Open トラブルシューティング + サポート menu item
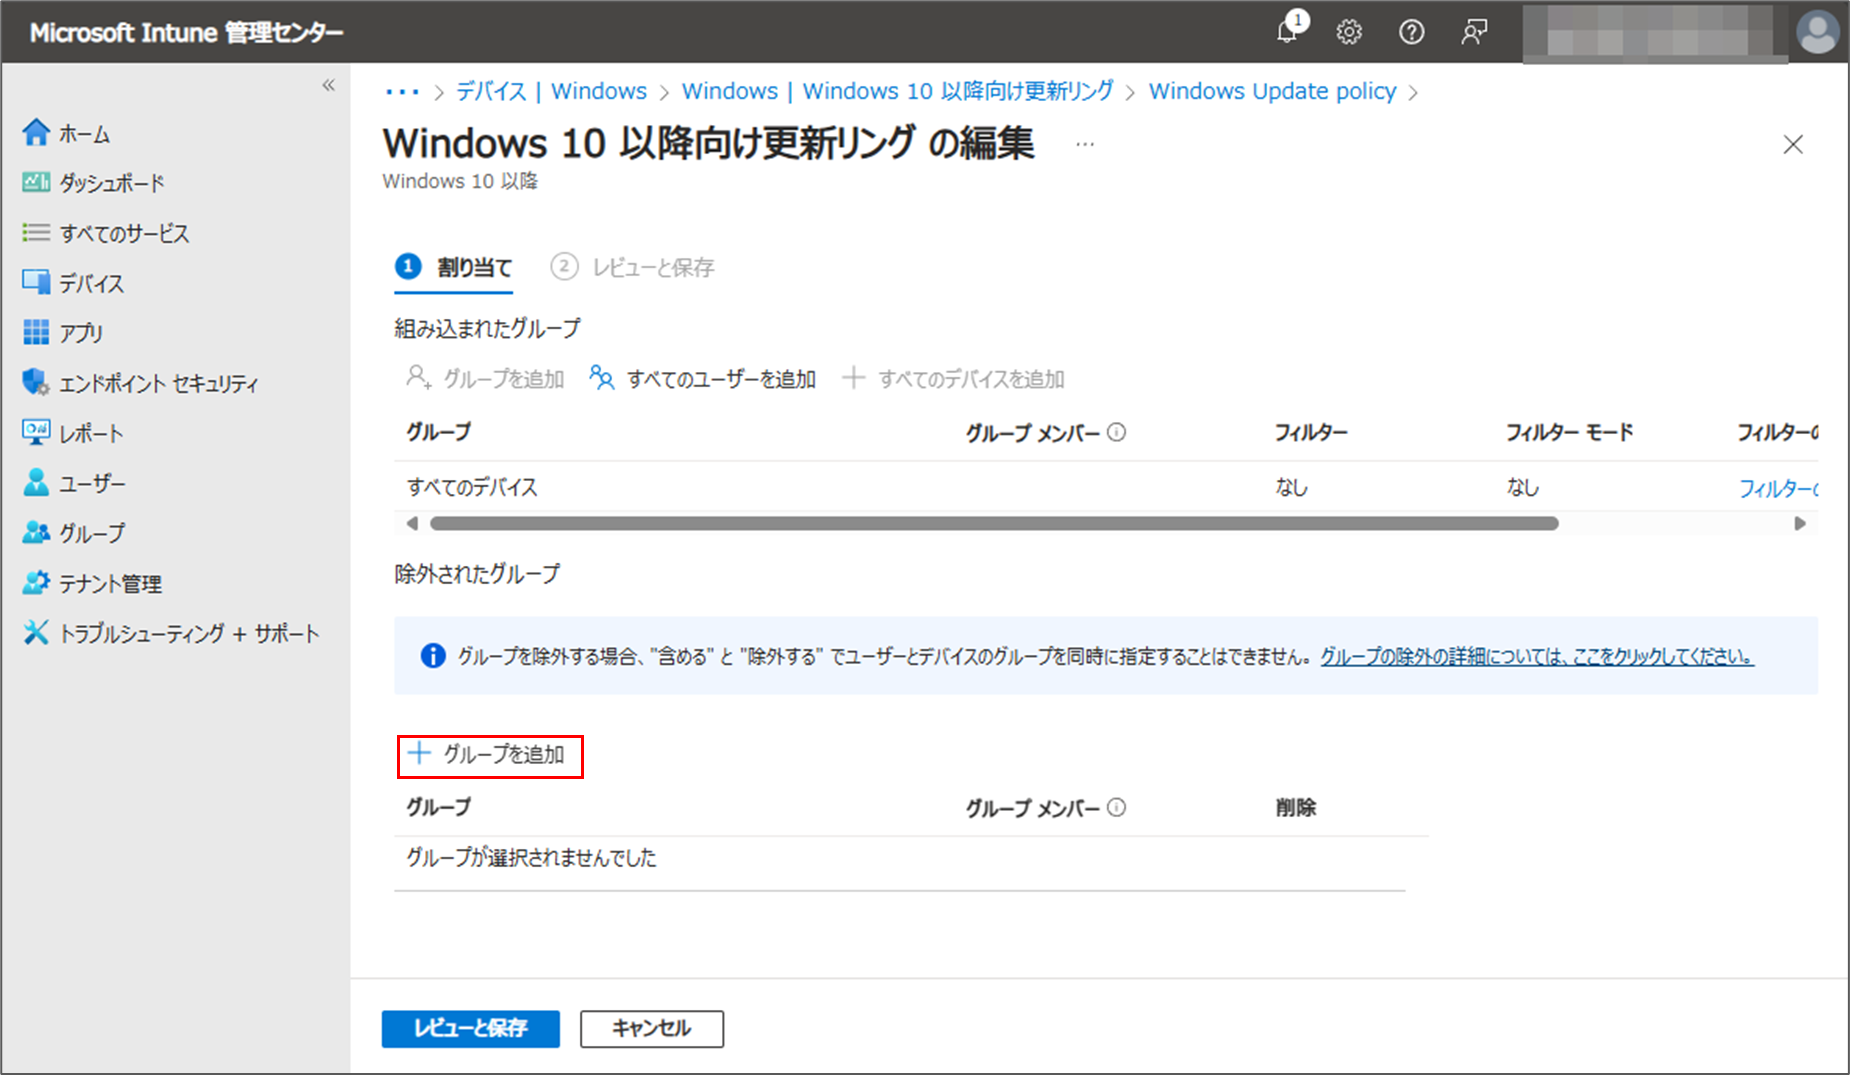This screenshot has width=1850, height=1075. (x=189, y=633)
